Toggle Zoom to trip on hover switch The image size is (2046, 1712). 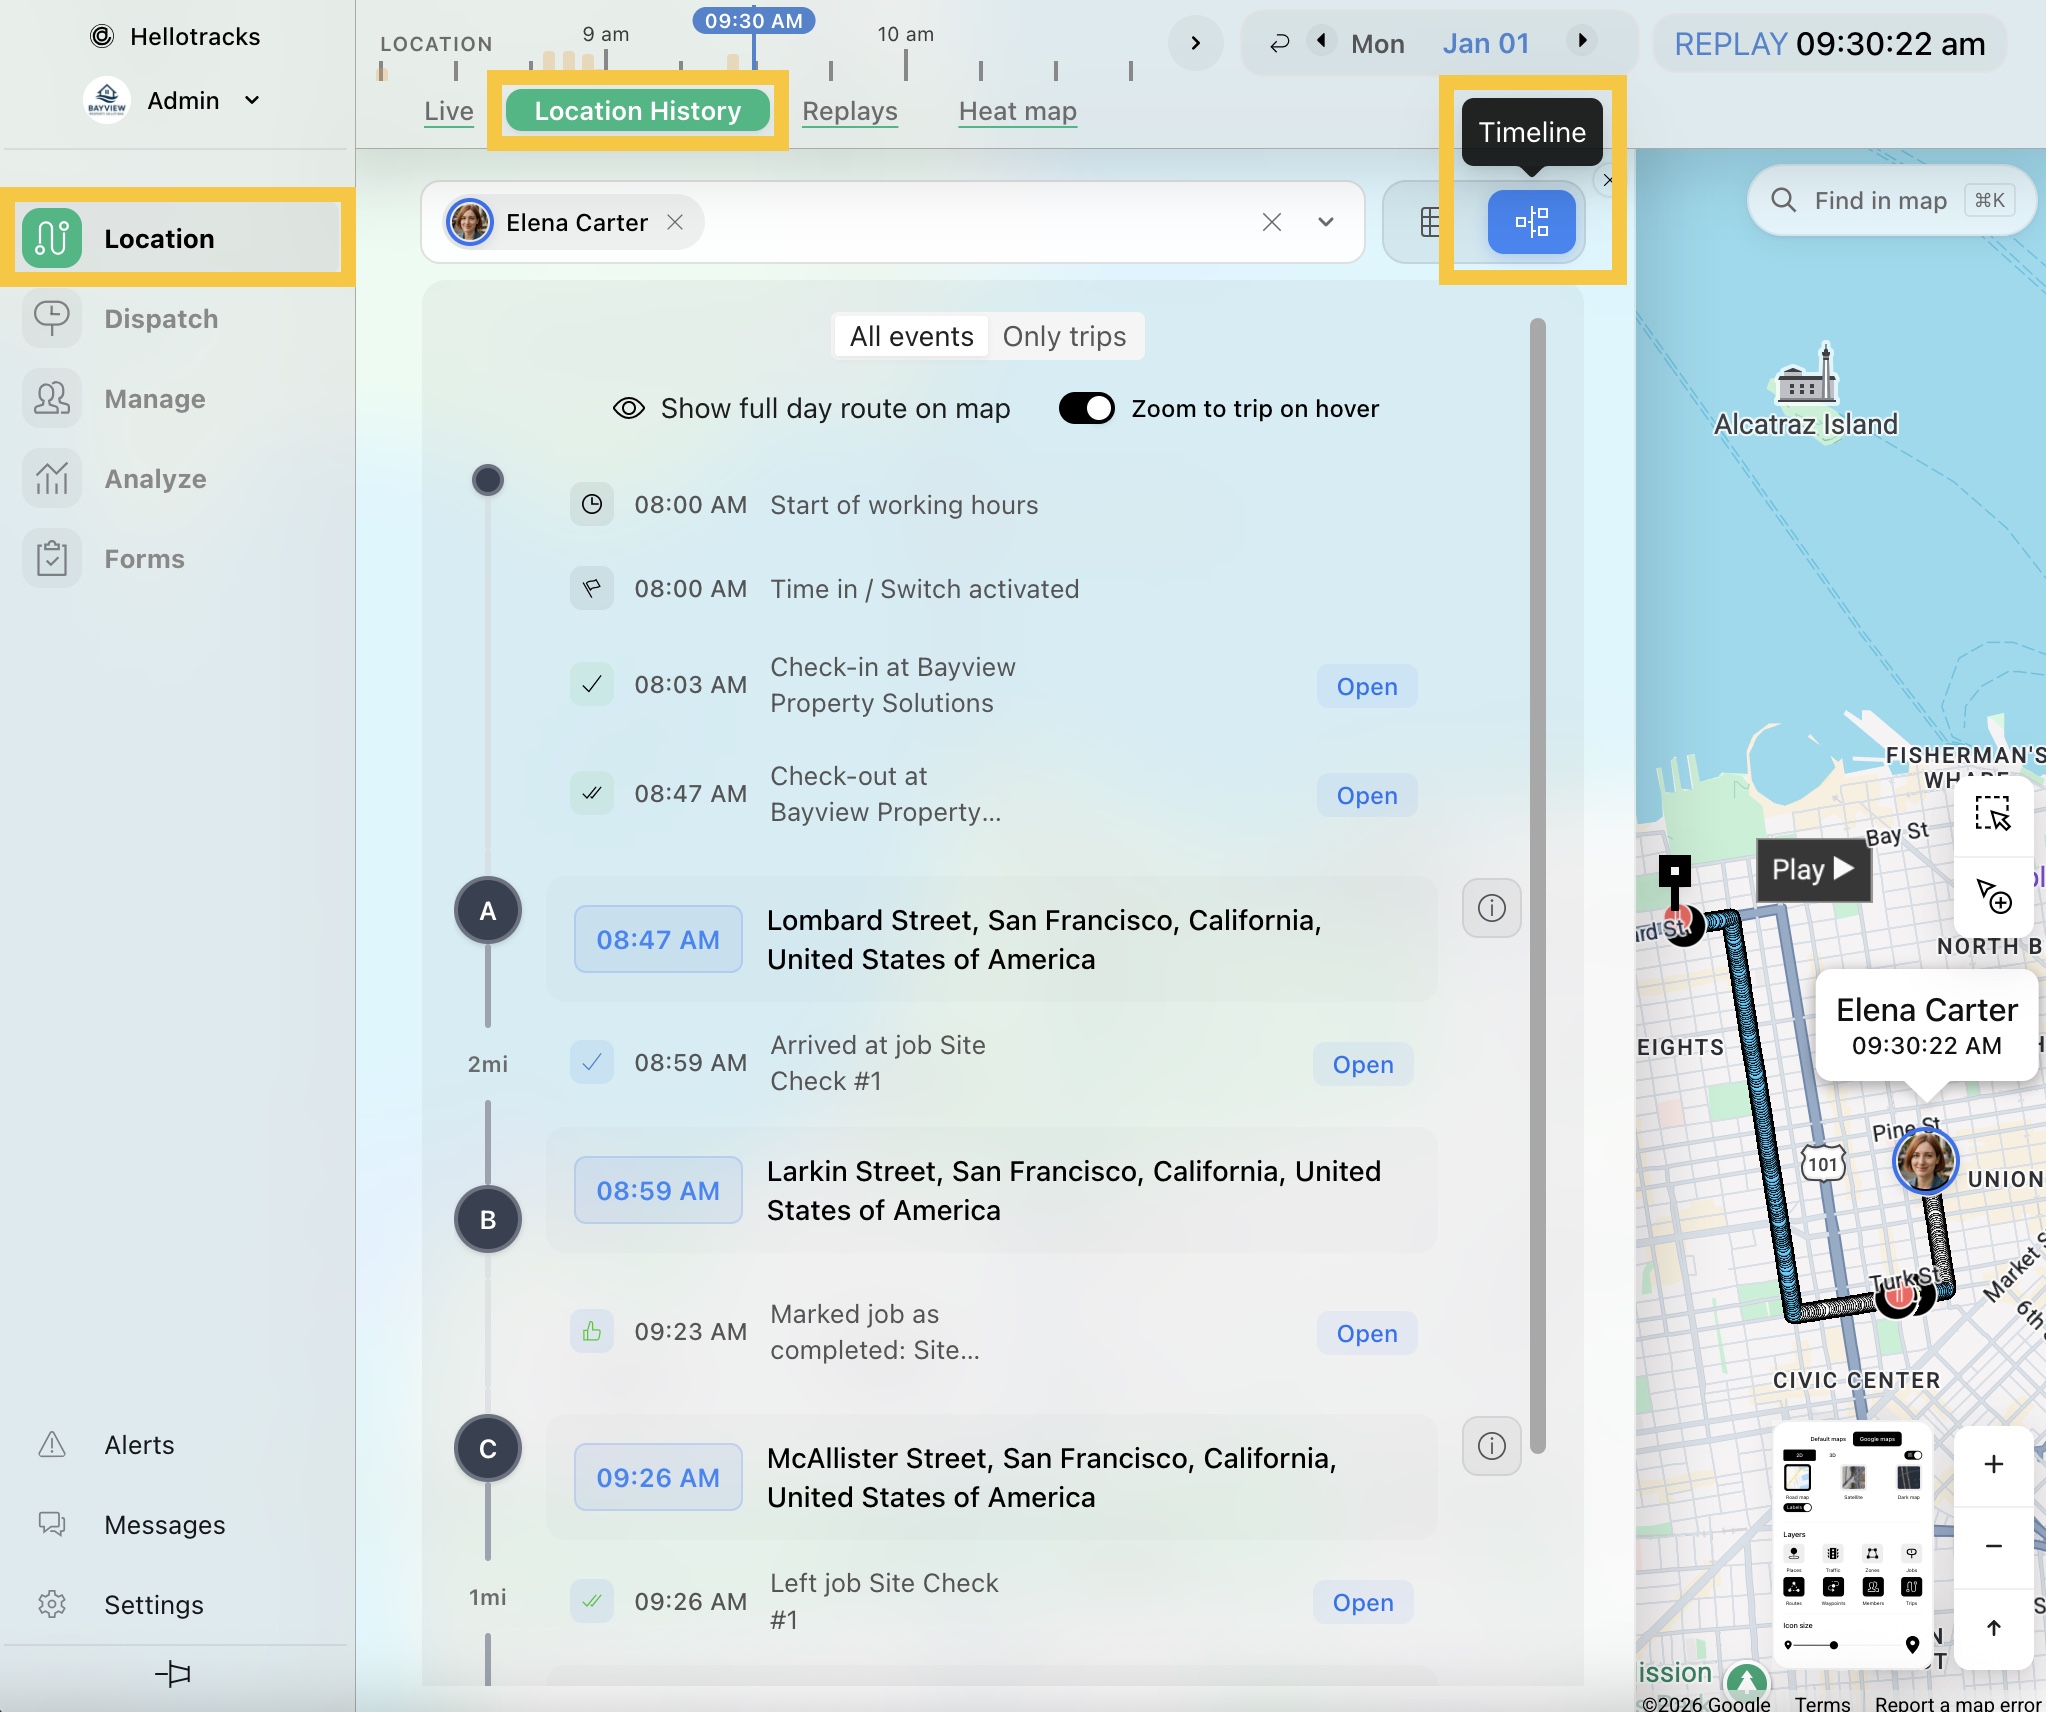[1087, 408]
